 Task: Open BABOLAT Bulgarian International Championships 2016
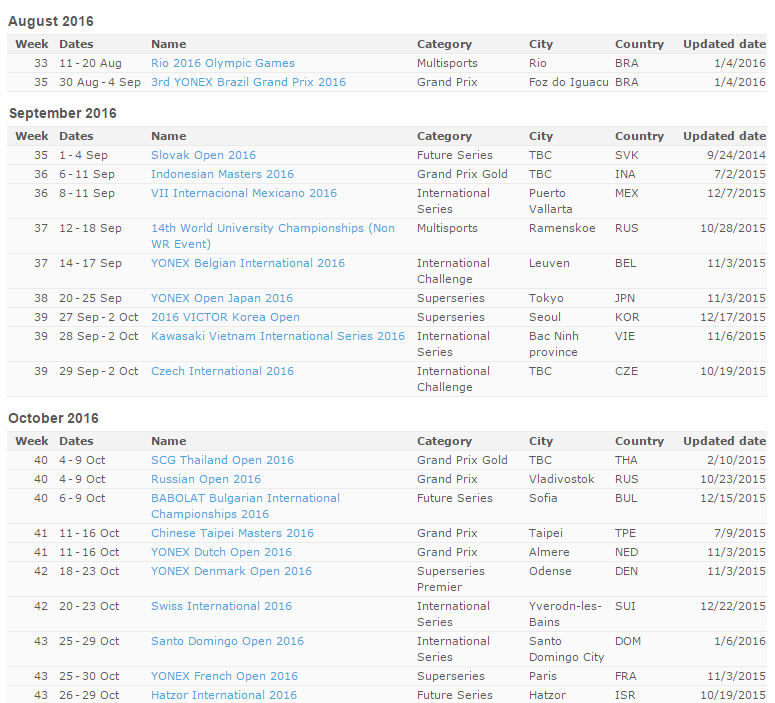click(x=245, y=498)
